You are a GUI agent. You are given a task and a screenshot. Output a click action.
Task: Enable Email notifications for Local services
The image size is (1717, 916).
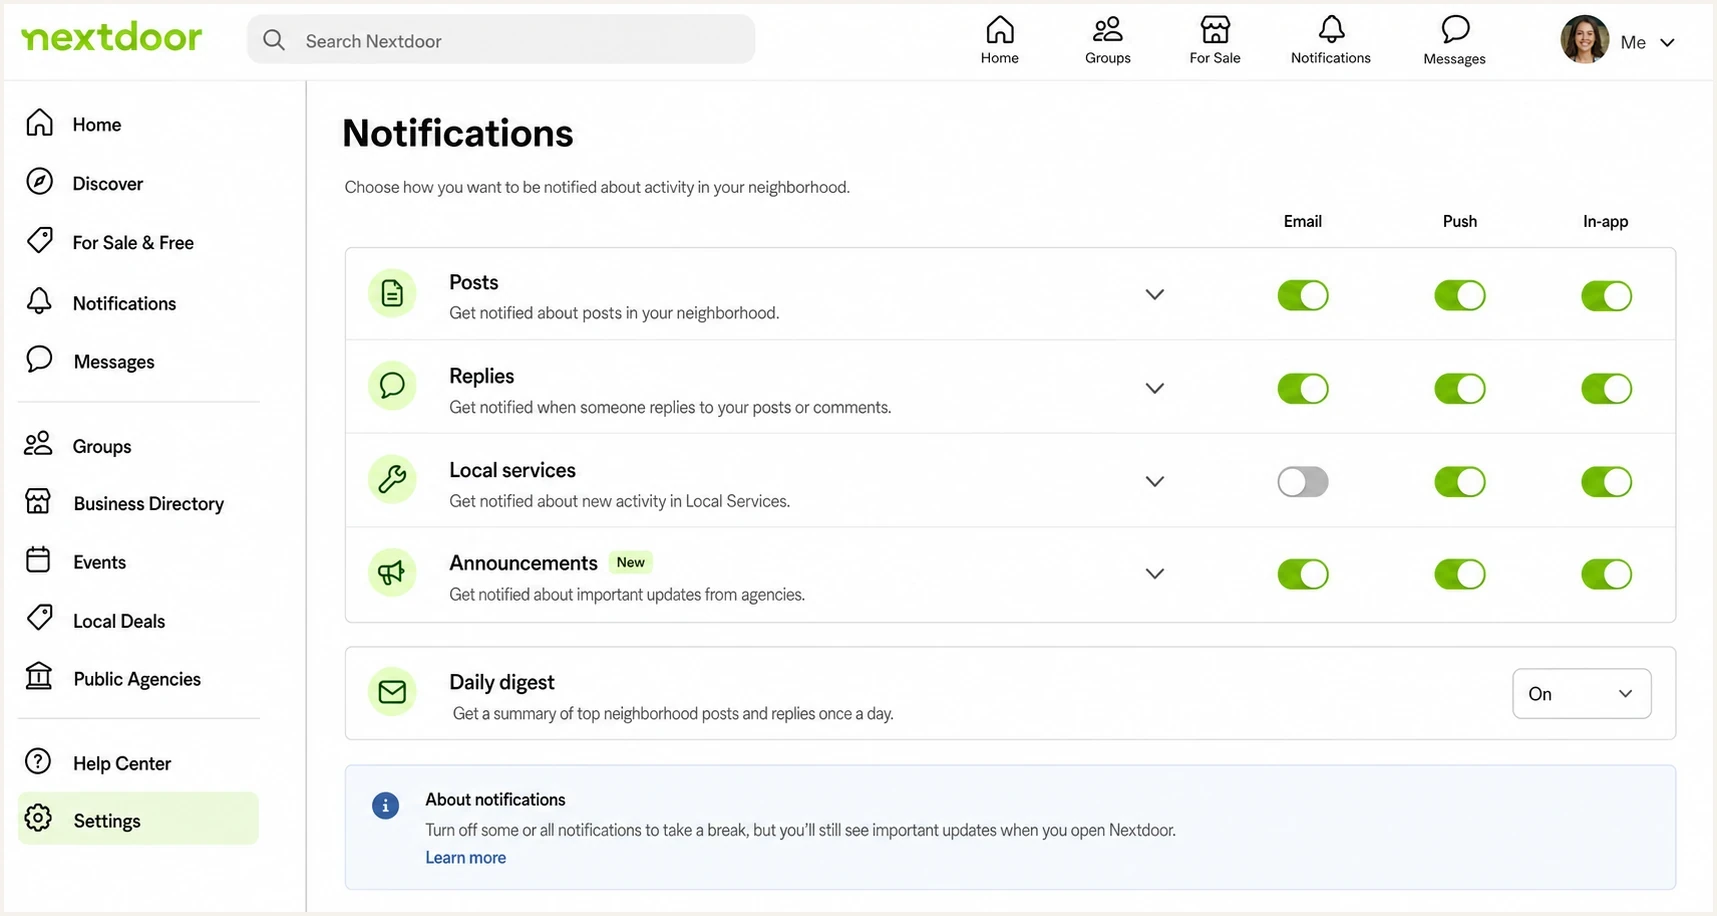pos(1302,482)
